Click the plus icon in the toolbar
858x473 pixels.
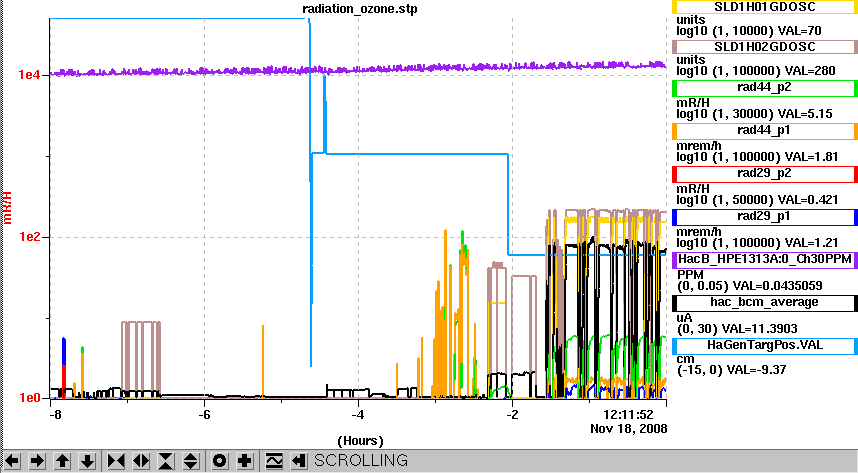coord(245,461)
